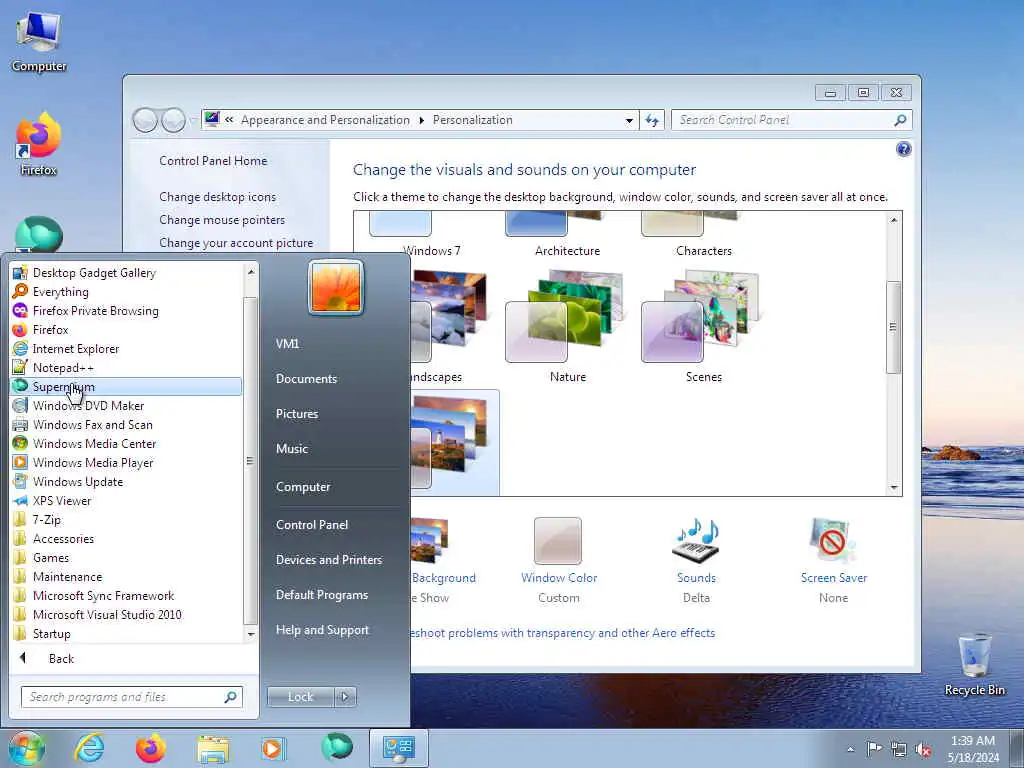Open Devices and Printers from the Start menu
The width and height of the screenshot is (1024, 768).
[329, 560]
